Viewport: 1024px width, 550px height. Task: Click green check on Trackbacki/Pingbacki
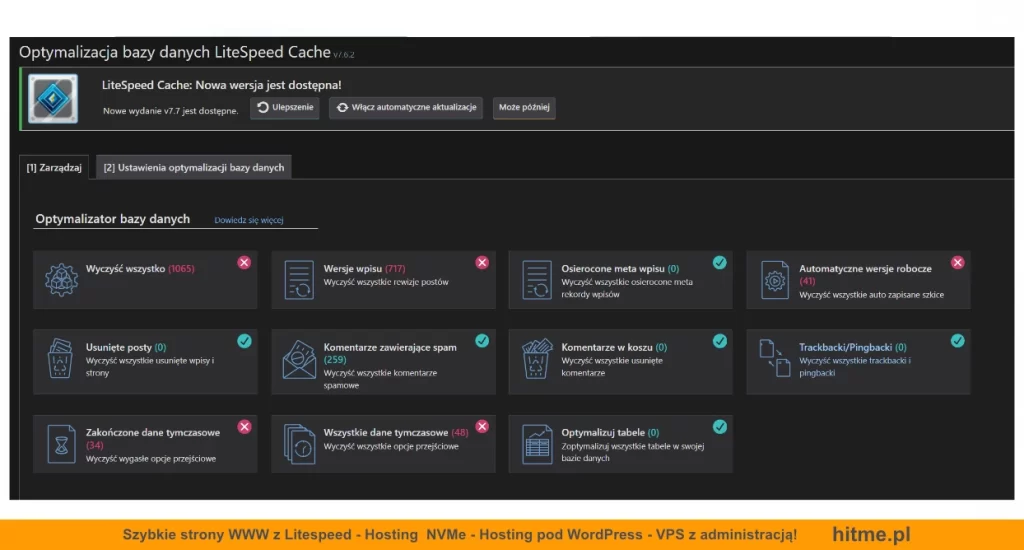point(957,341)
